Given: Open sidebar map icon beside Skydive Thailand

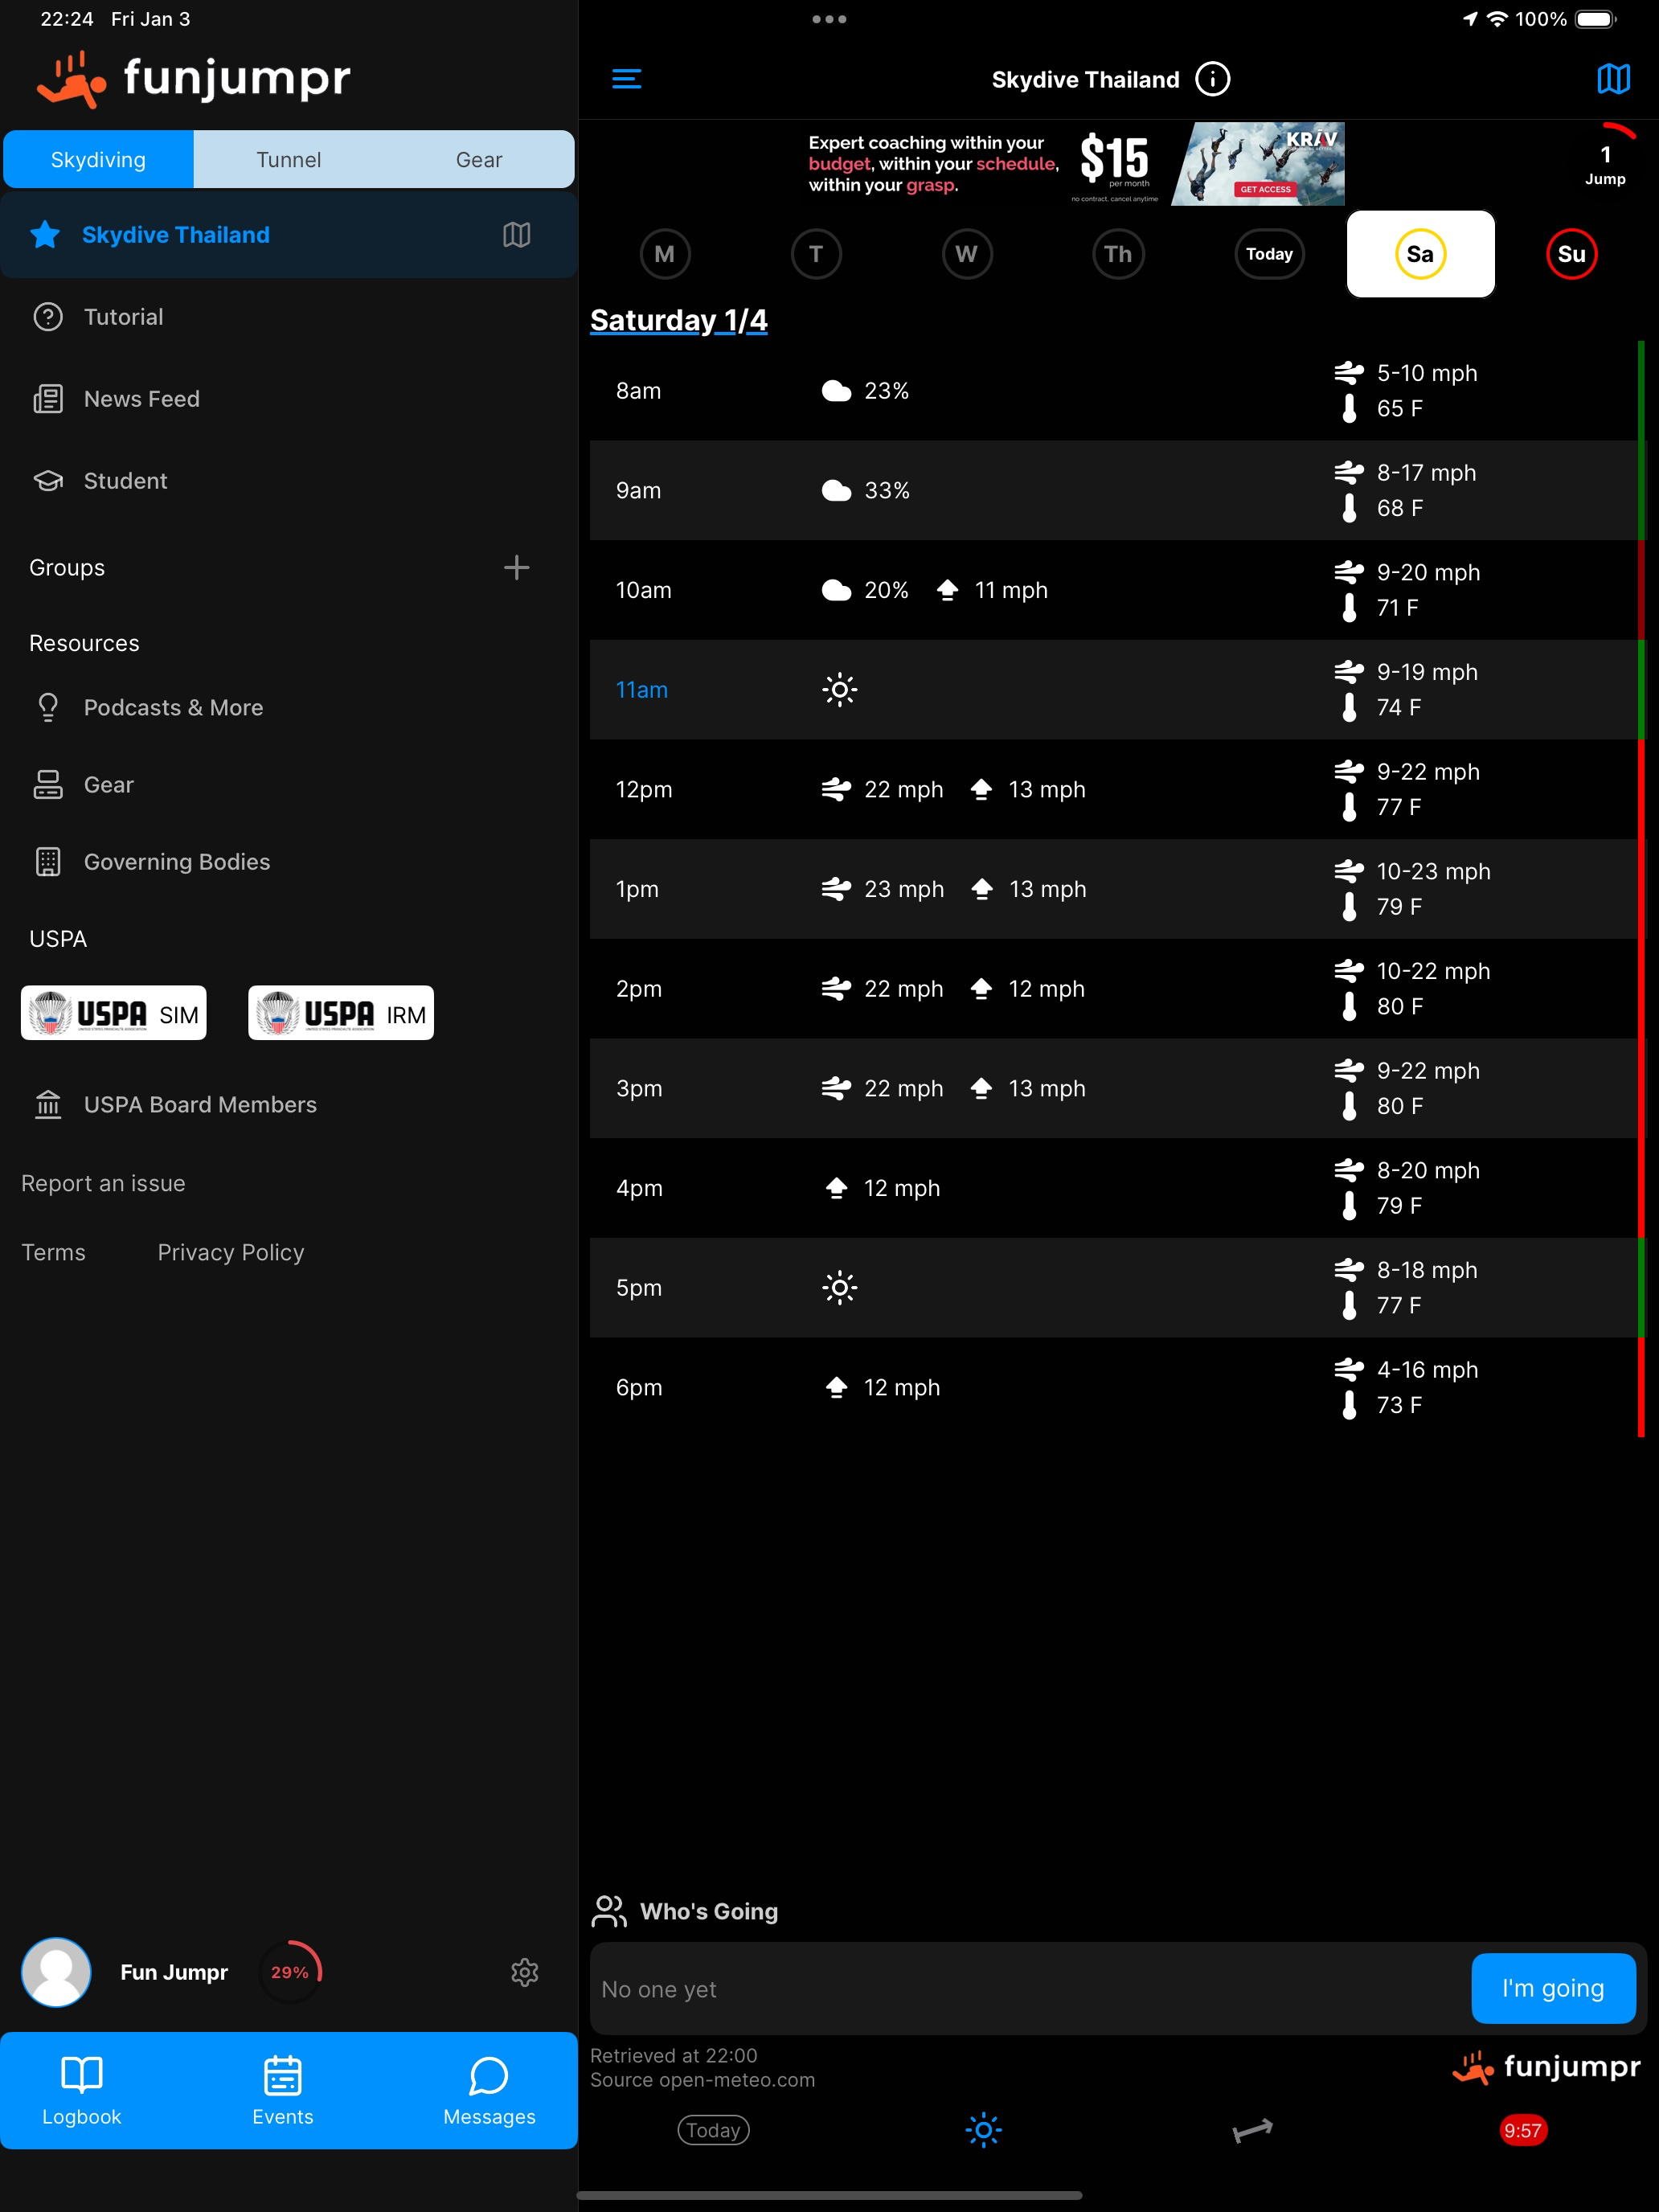Looking at the screenshot, I should tap(516, 235).
